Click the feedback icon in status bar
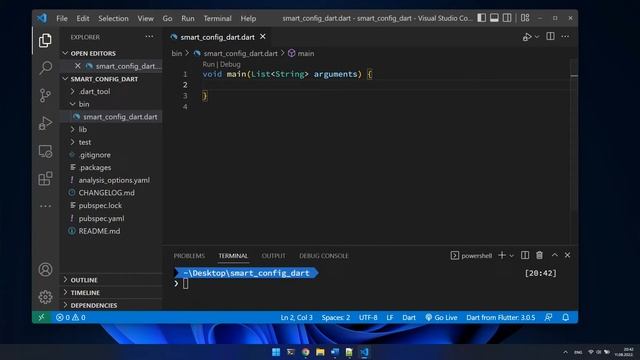Screen dimensions: 640x360 [x=548, y=317]
